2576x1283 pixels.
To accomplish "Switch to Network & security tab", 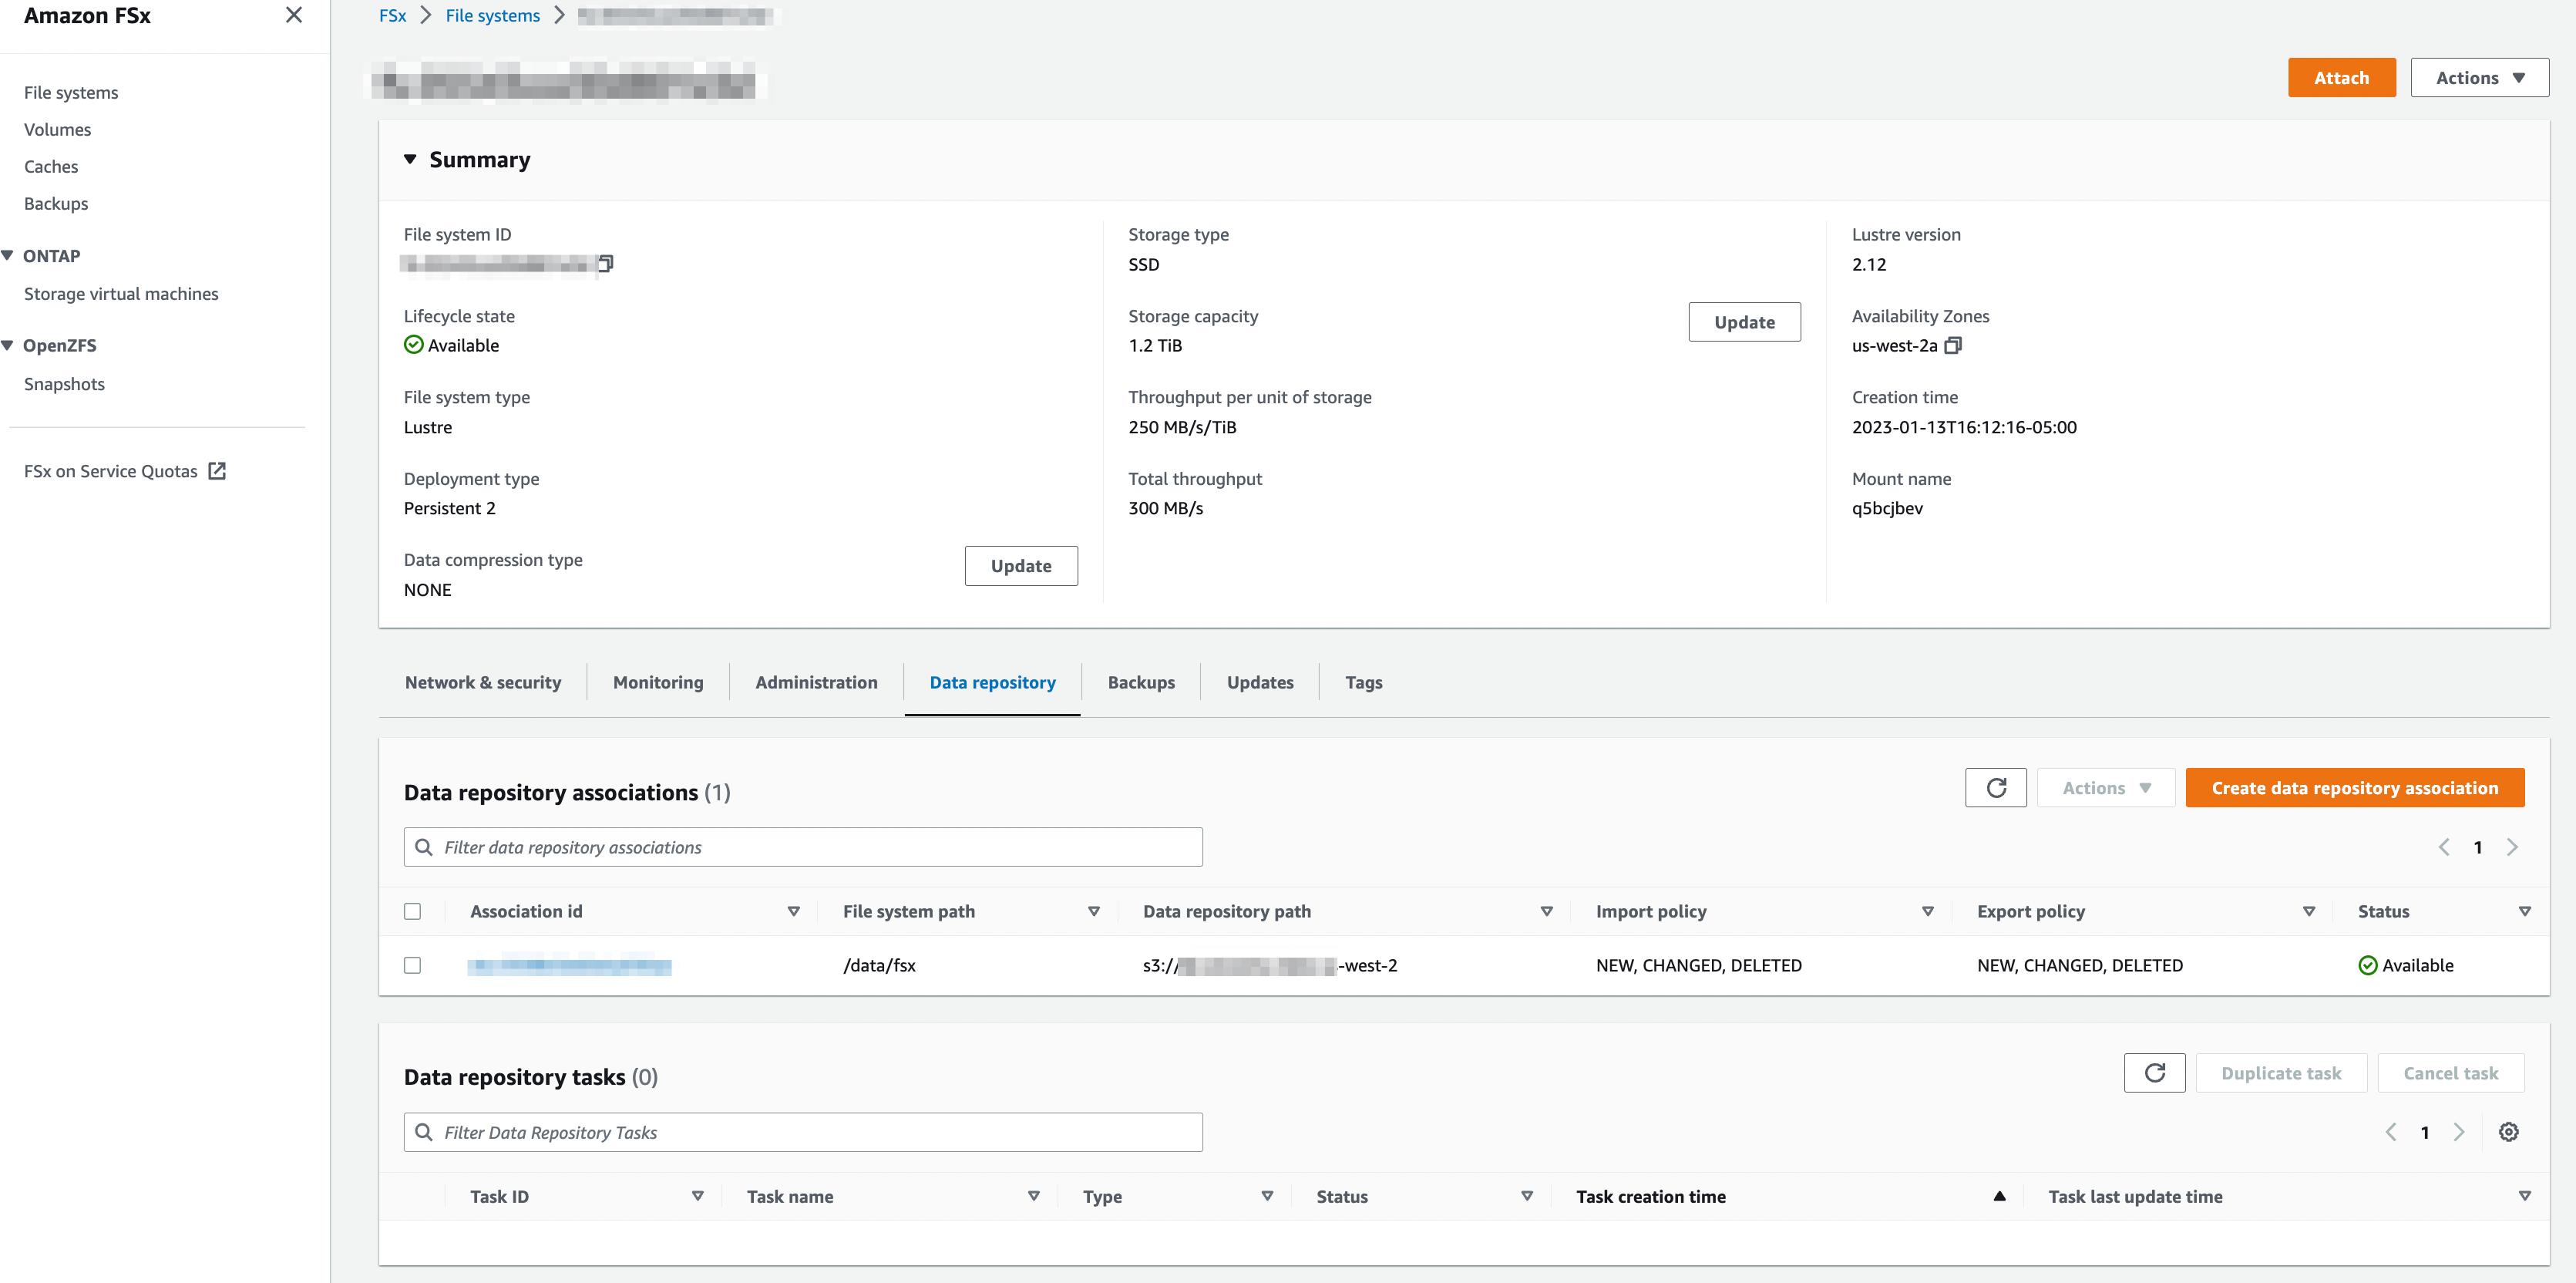I will pos(483,683).
